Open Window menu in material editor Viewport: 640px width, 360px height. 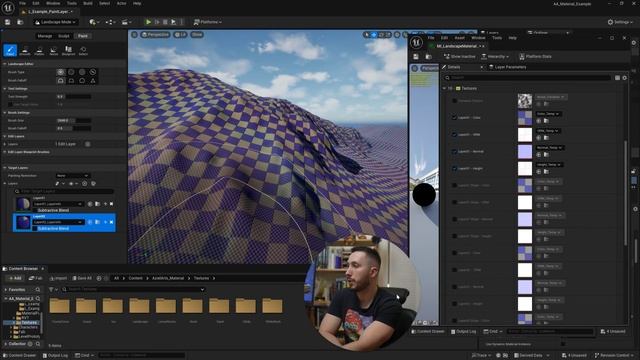click(x=478, y=38)
